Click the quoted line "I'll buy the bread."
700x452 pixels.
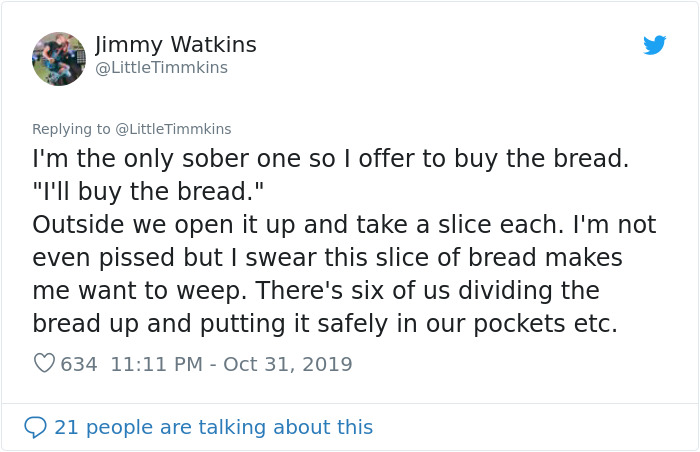[148, 192]
